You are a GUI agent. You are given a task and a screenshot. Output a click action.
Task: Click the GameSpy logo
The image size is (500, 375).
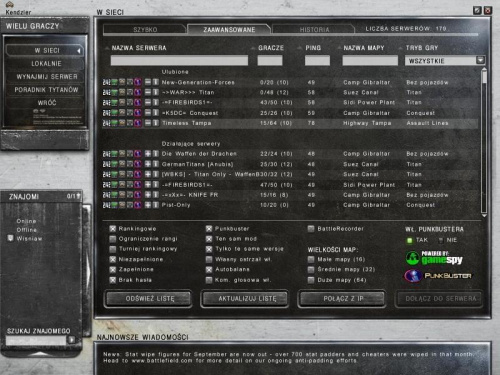434,258
